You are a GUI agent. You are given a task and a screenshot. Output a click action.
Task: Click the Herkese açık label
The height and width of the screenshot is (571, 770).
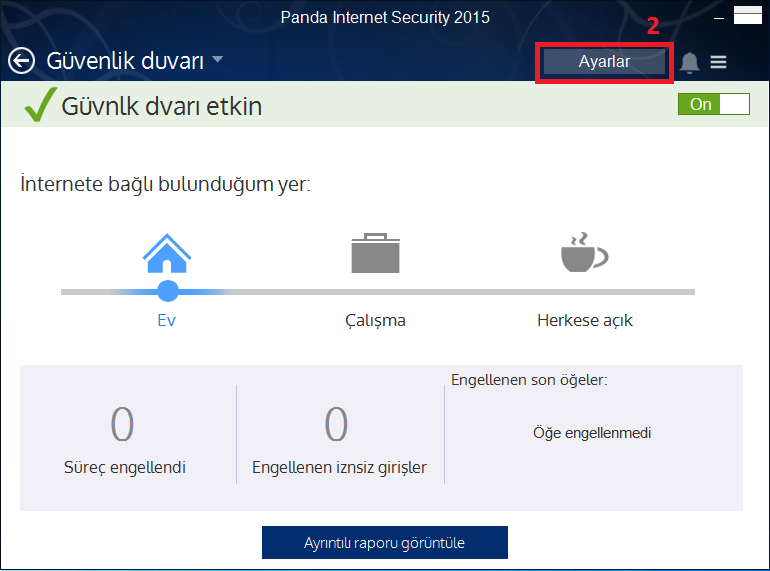coord(584,320)
